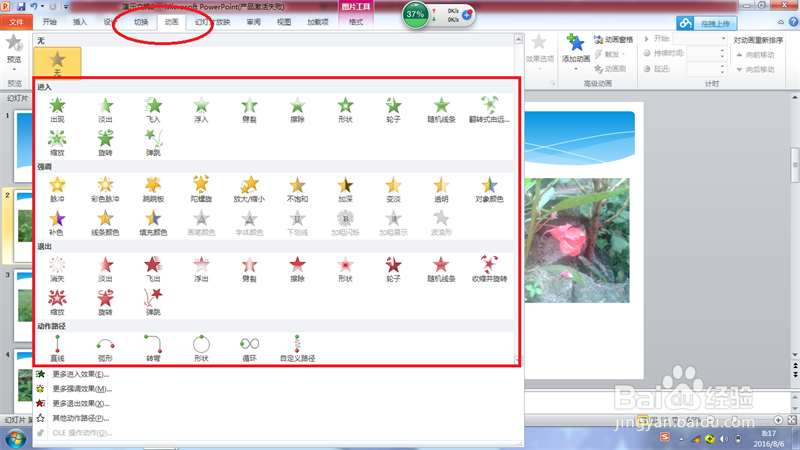
Task: Open the 文件 menu
Action: [x=16, y=22]
